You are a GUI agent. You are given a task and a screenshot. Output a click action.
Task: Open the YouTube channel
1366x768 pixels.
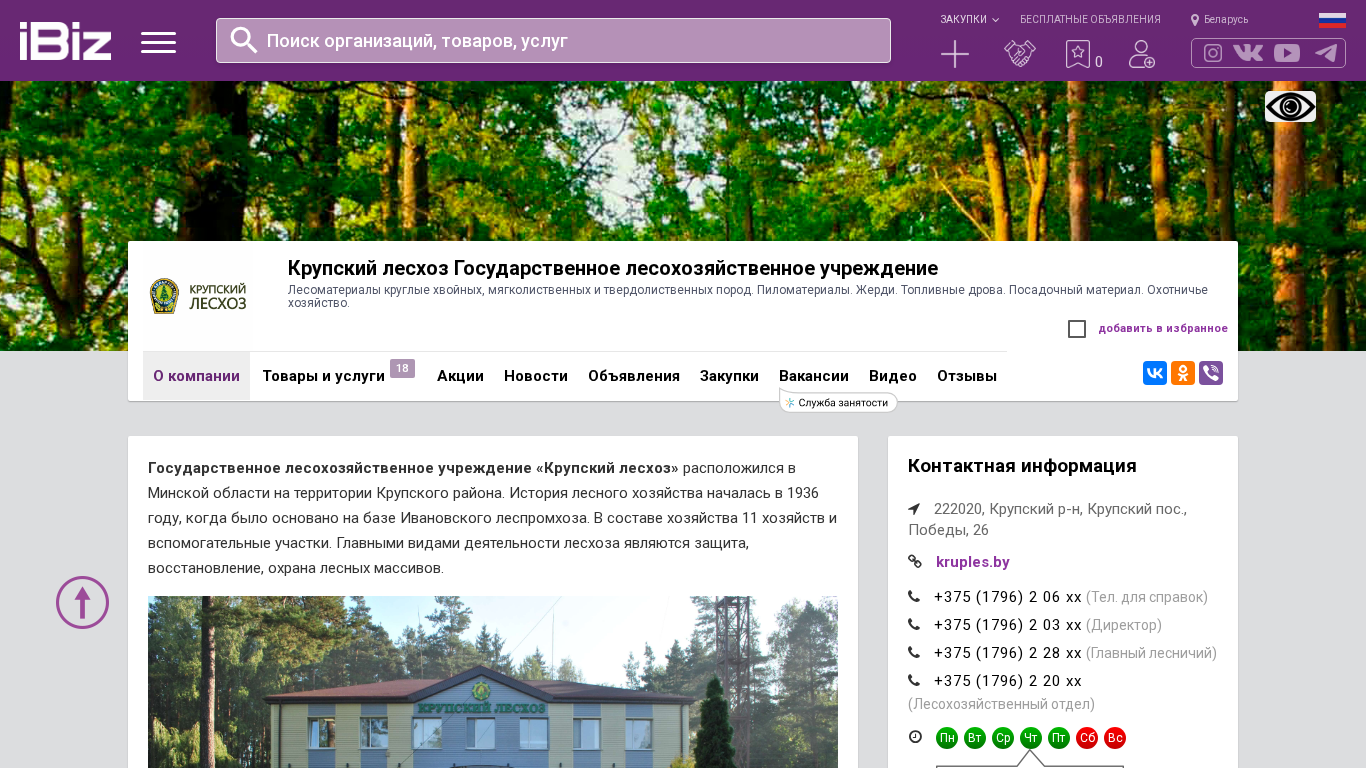1287,53
